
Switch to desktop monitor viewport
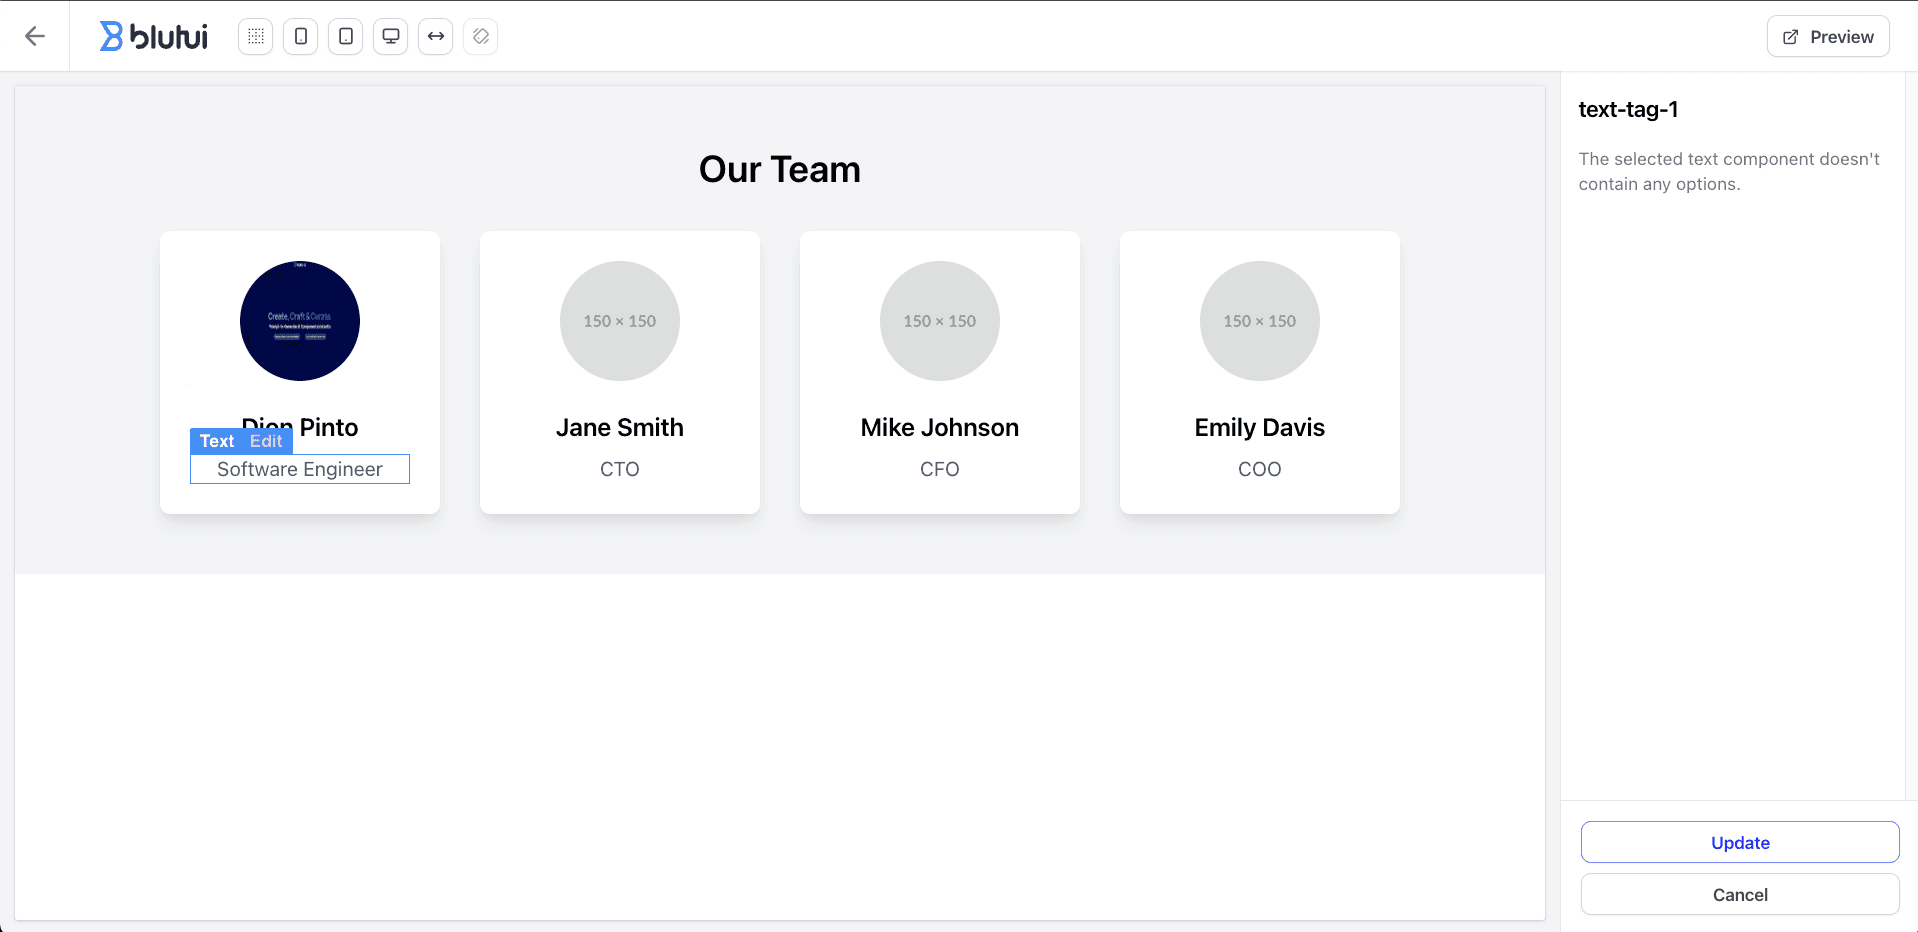tap(391, 37)
